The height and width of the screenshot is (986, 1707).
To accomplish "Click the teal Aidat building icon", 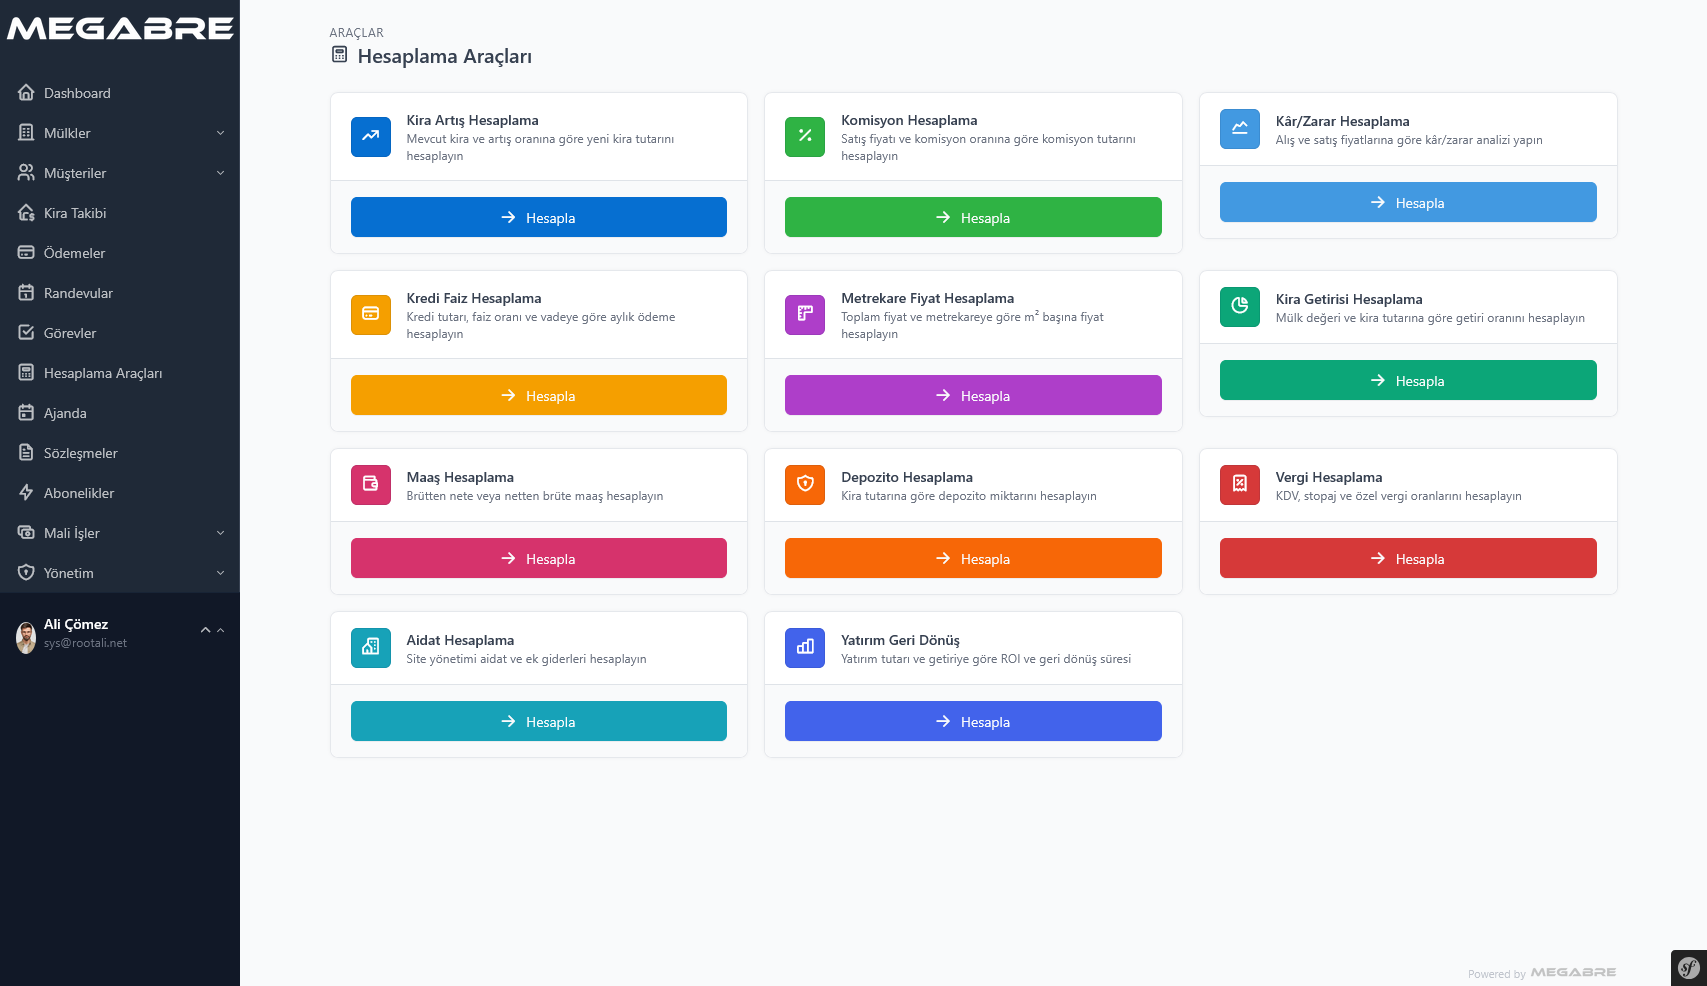I will [370, 648].
